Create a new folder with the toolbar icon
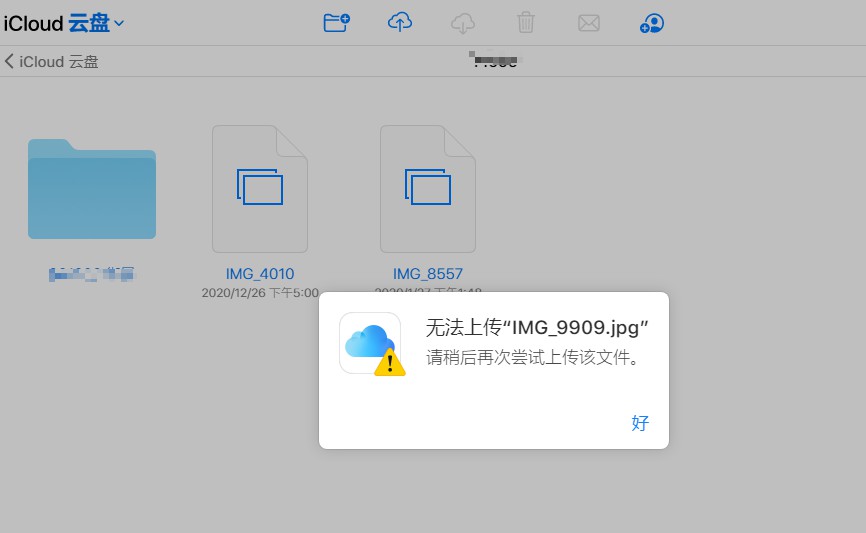866x533 pixels. pos(336,23)
